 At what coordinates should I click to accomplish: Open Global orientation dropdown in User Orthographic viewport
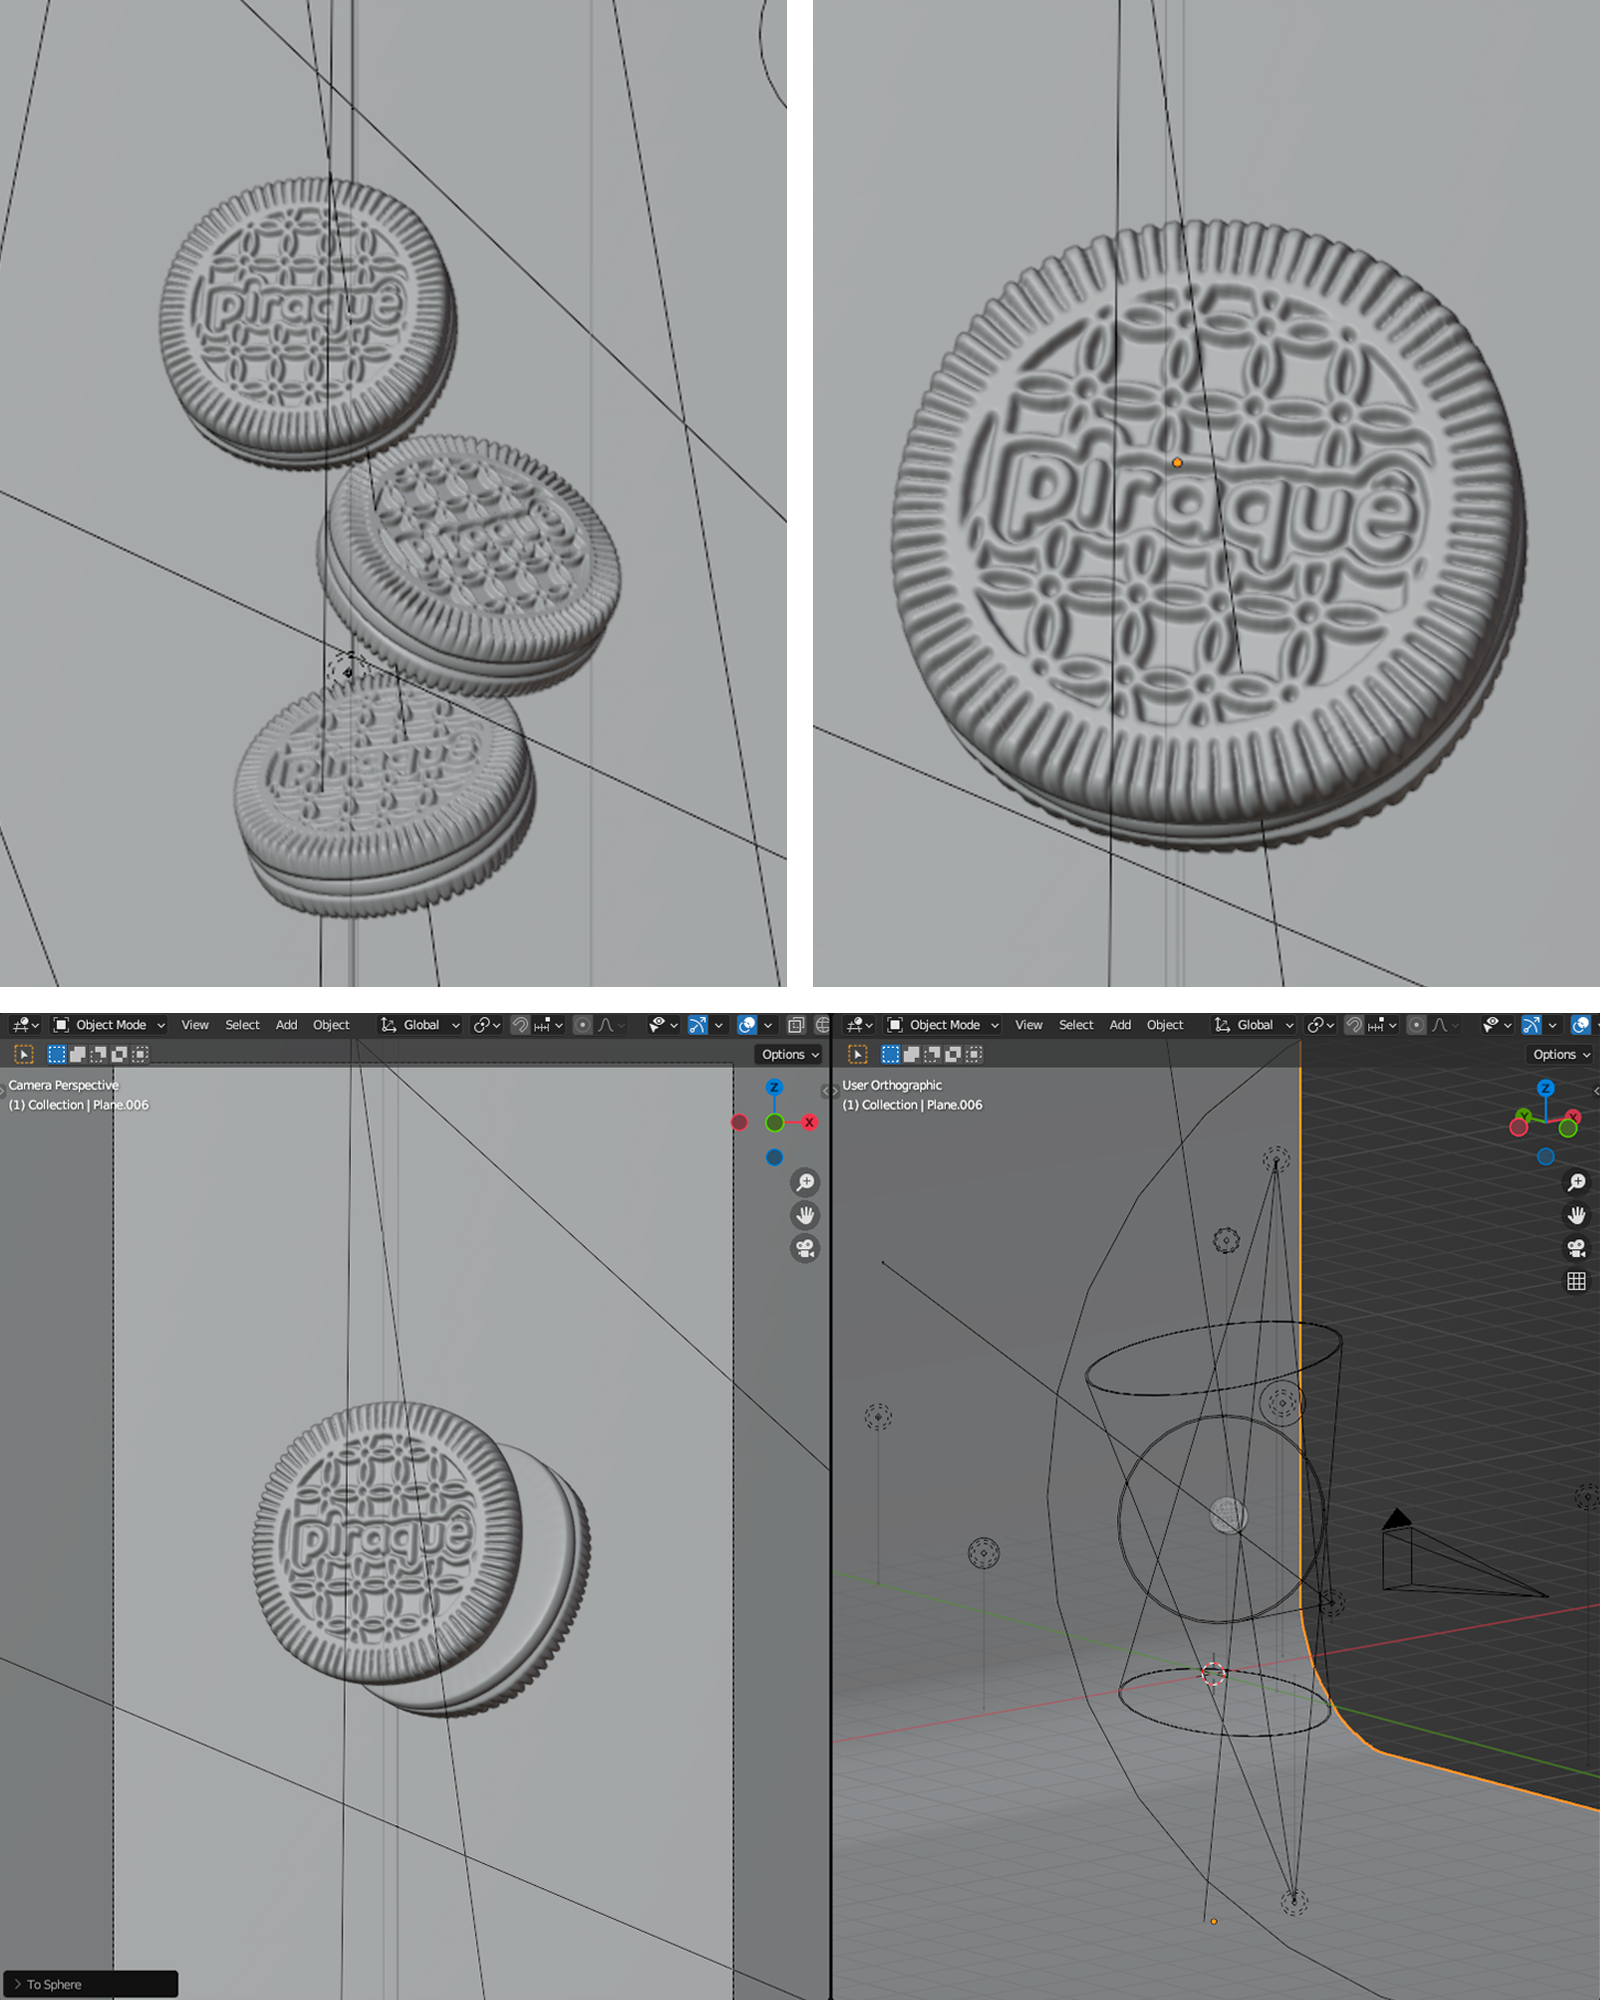tap(1254, 1025)
